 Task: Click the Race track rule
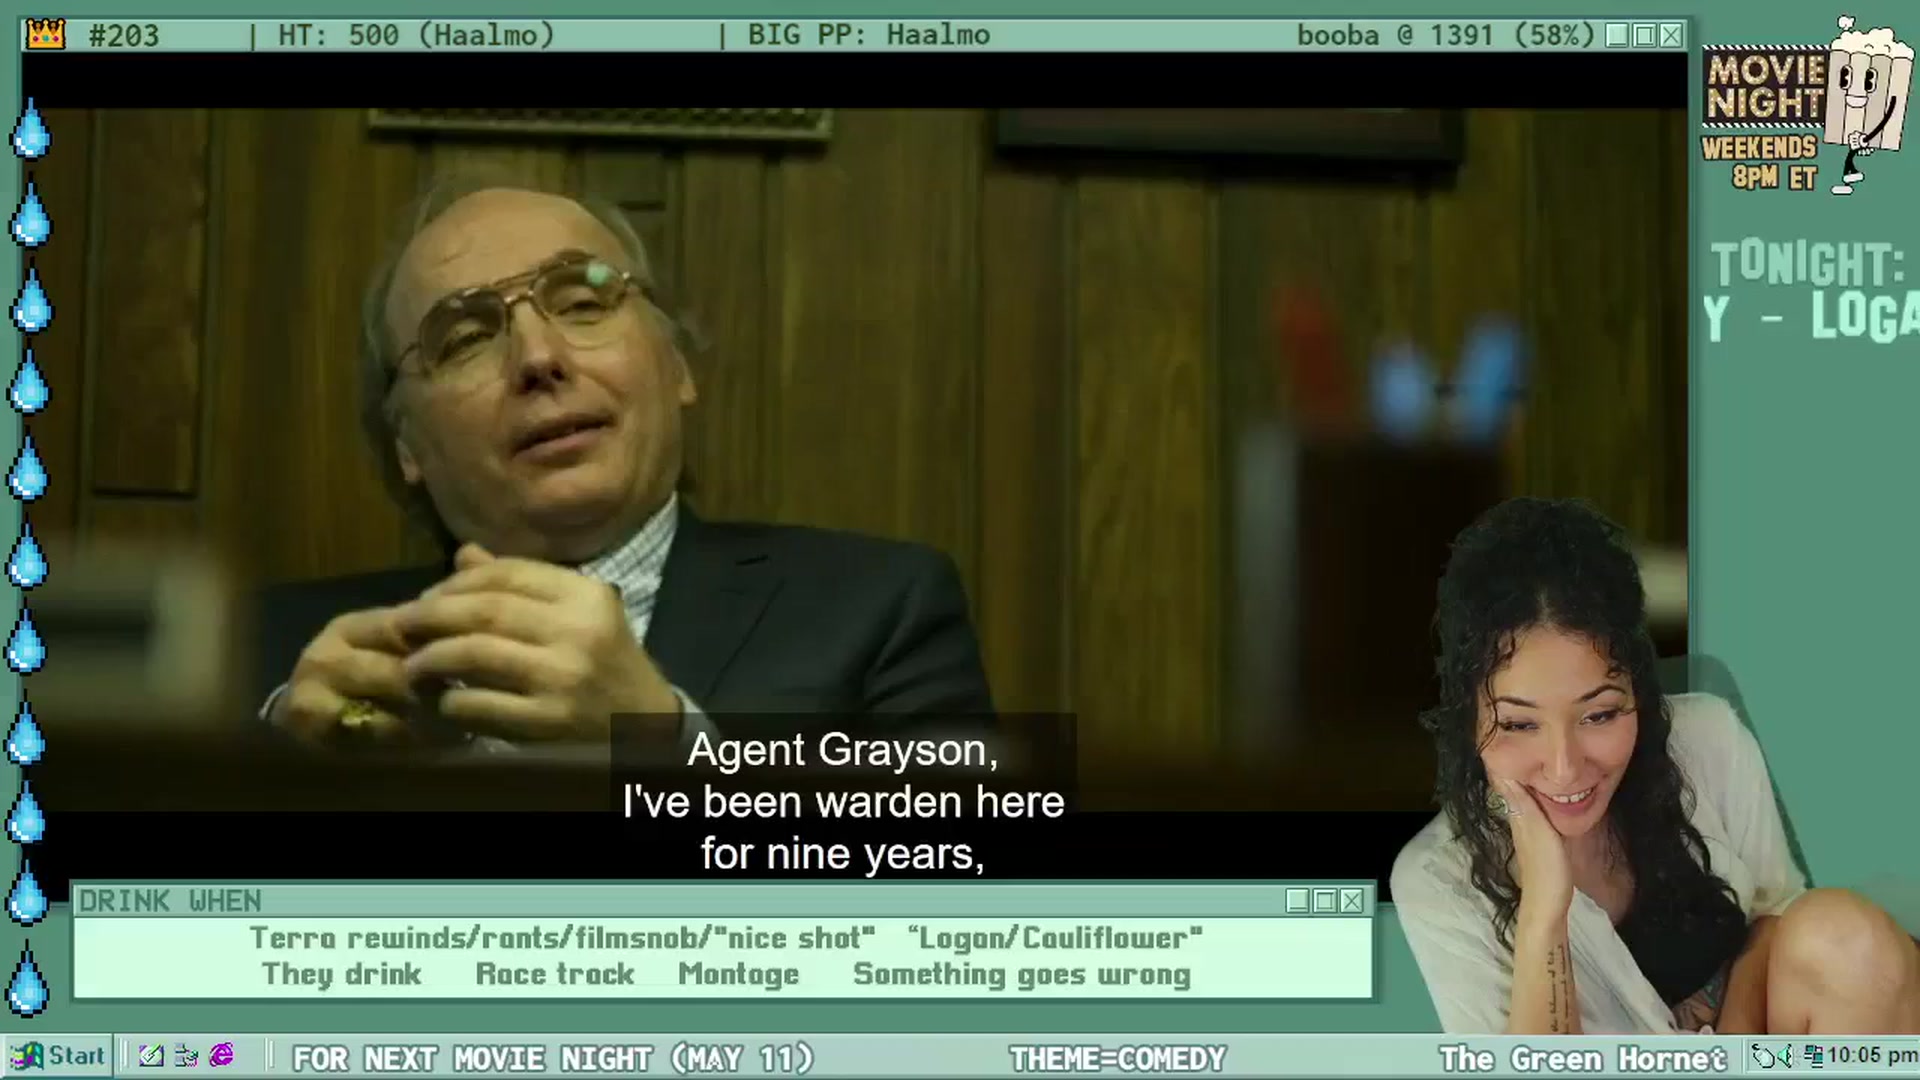(555, 974)
